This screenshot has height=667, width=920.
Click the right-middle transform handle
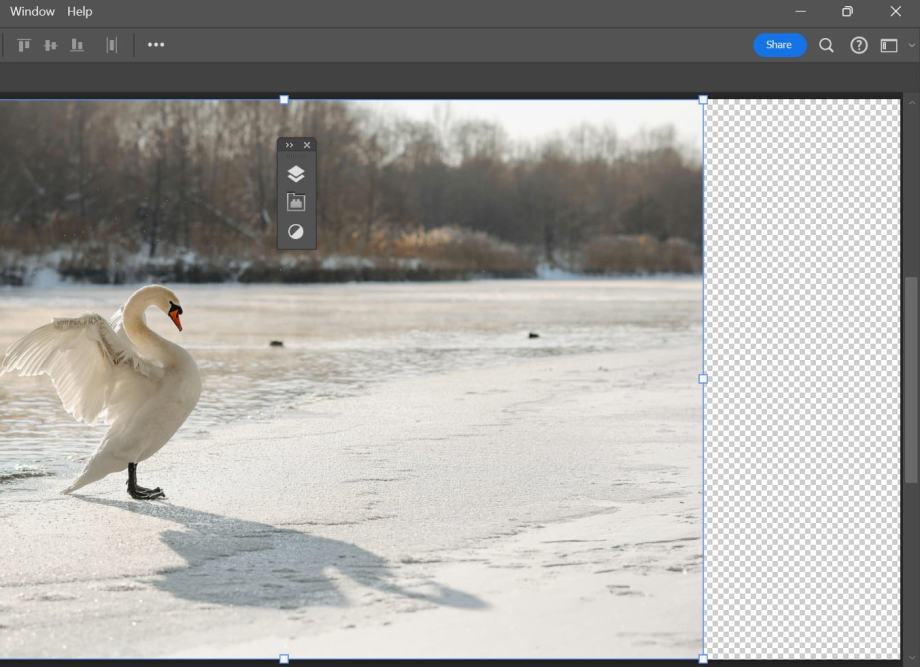[x=703, y=379]
